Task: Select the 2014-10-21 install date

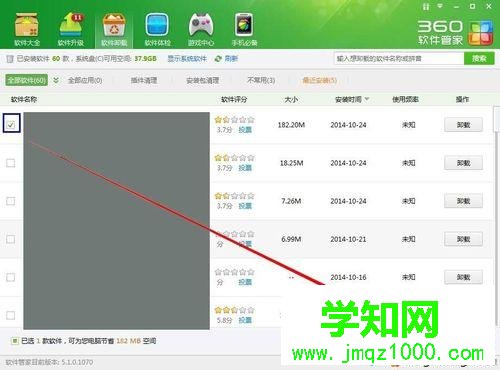Action: tap(348, 239)
